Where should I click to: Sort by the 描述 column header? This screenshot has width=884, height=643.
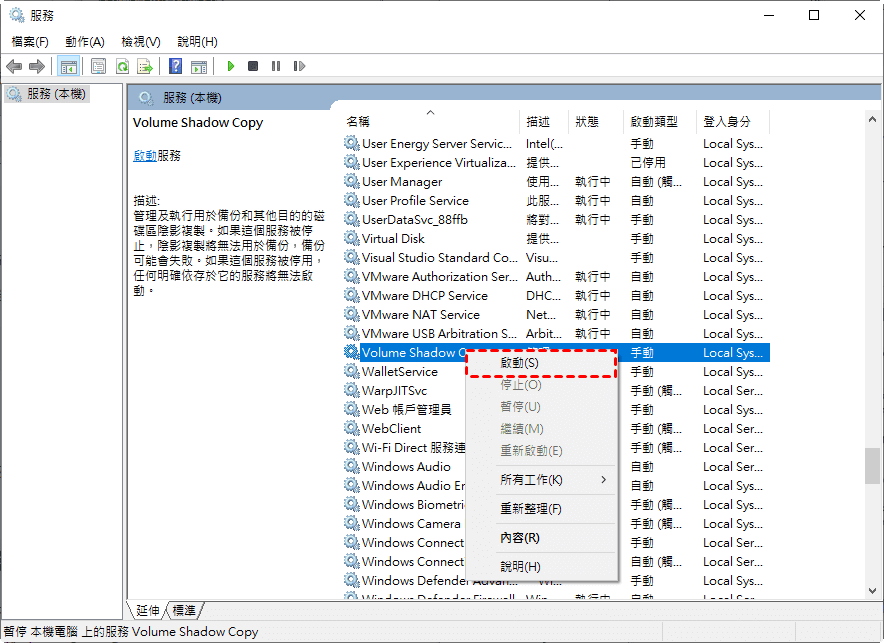click(543, 121)
